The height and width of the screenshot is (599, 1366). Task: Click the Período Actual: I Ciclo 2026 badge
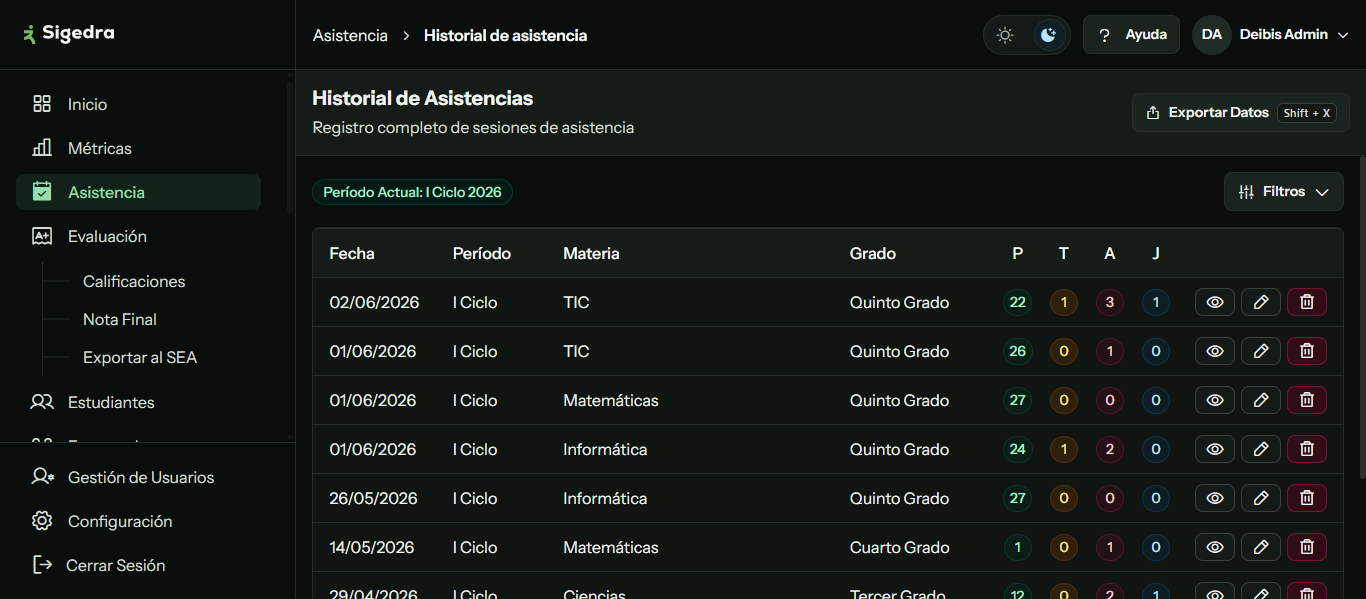[412, 192]
